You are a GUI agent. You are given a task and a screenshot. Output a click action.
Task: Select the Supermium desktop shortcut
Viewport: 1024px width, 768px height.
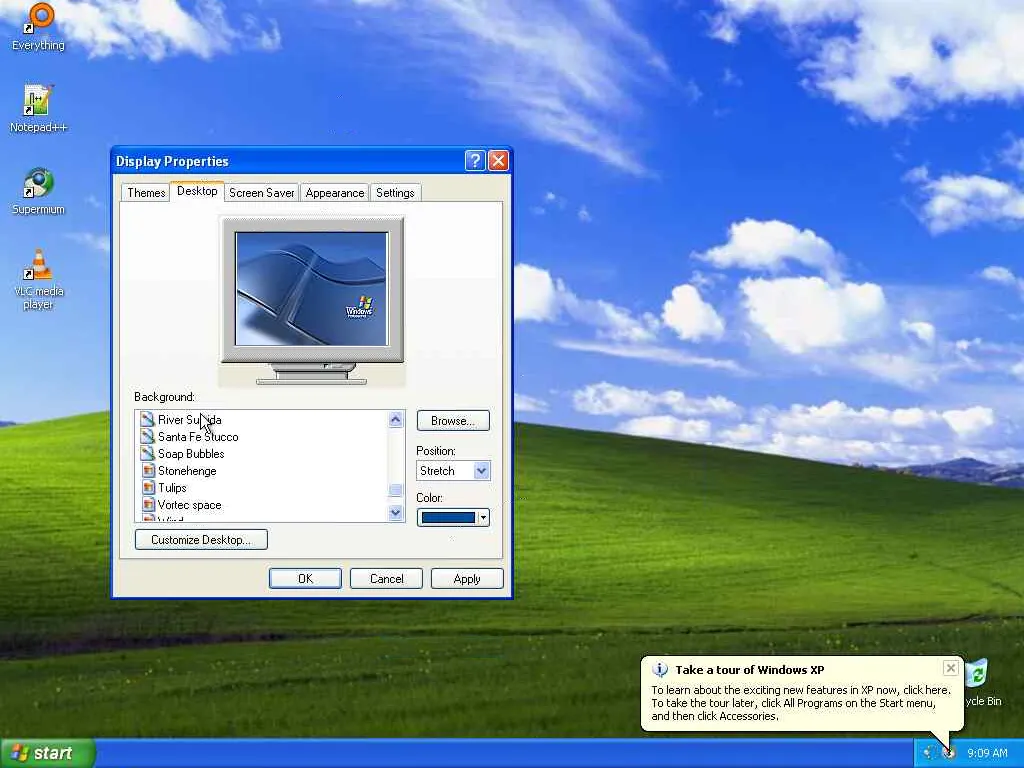click(38, 191)
